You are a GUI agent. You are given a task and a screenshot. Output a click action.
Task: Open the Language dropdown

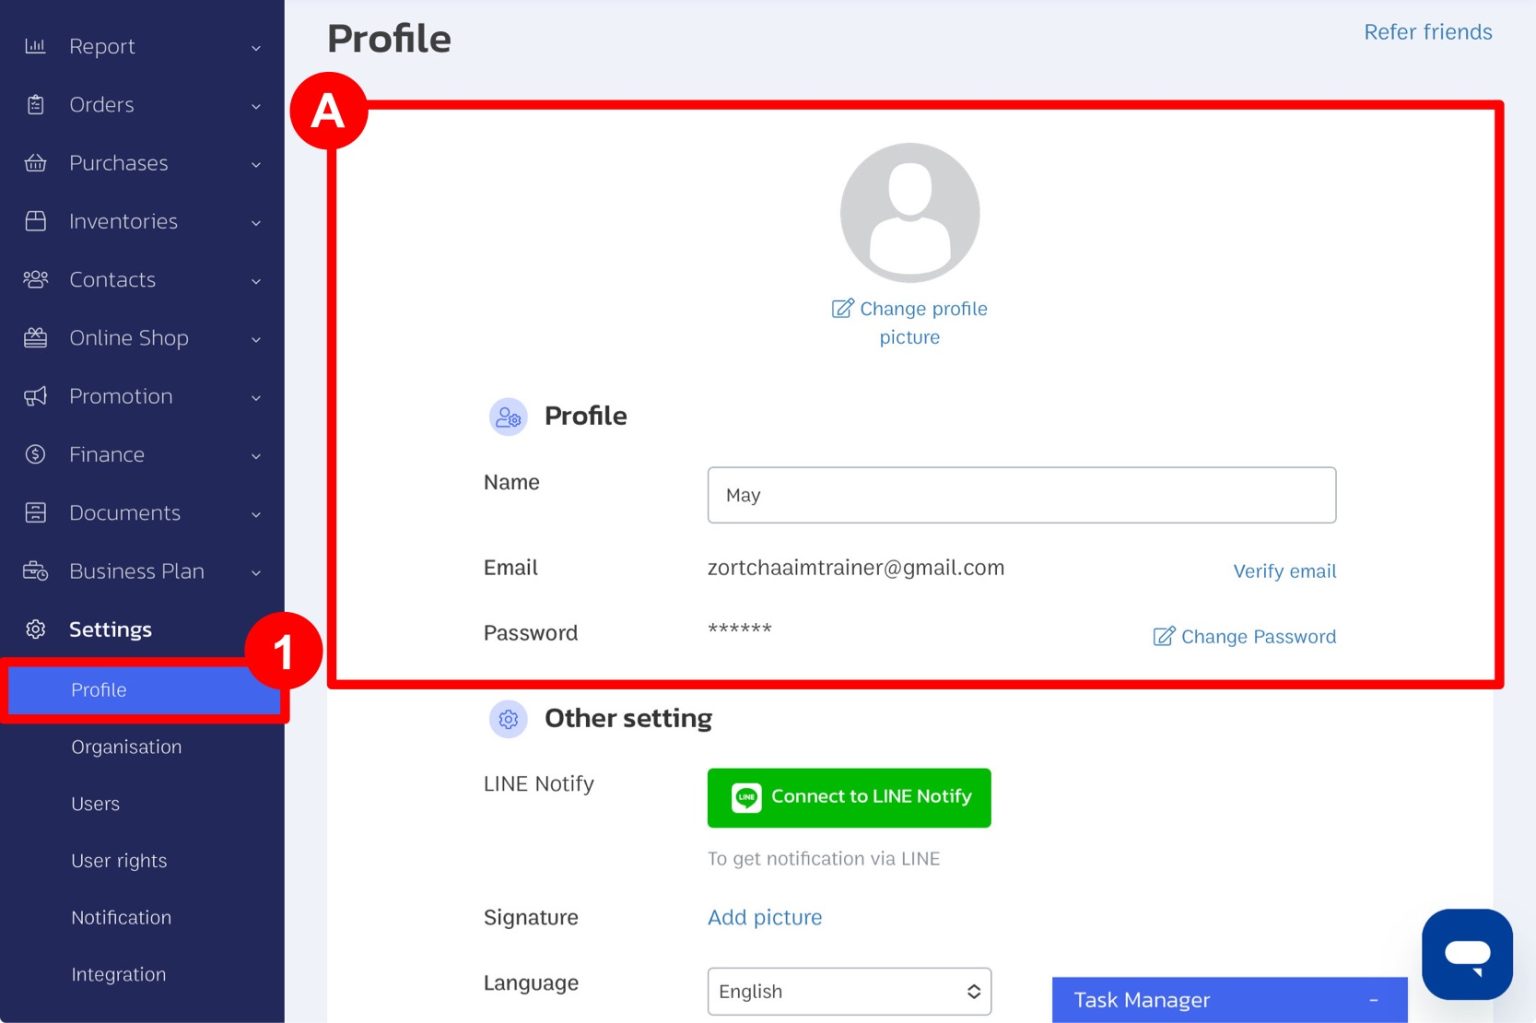coord(848,991)
